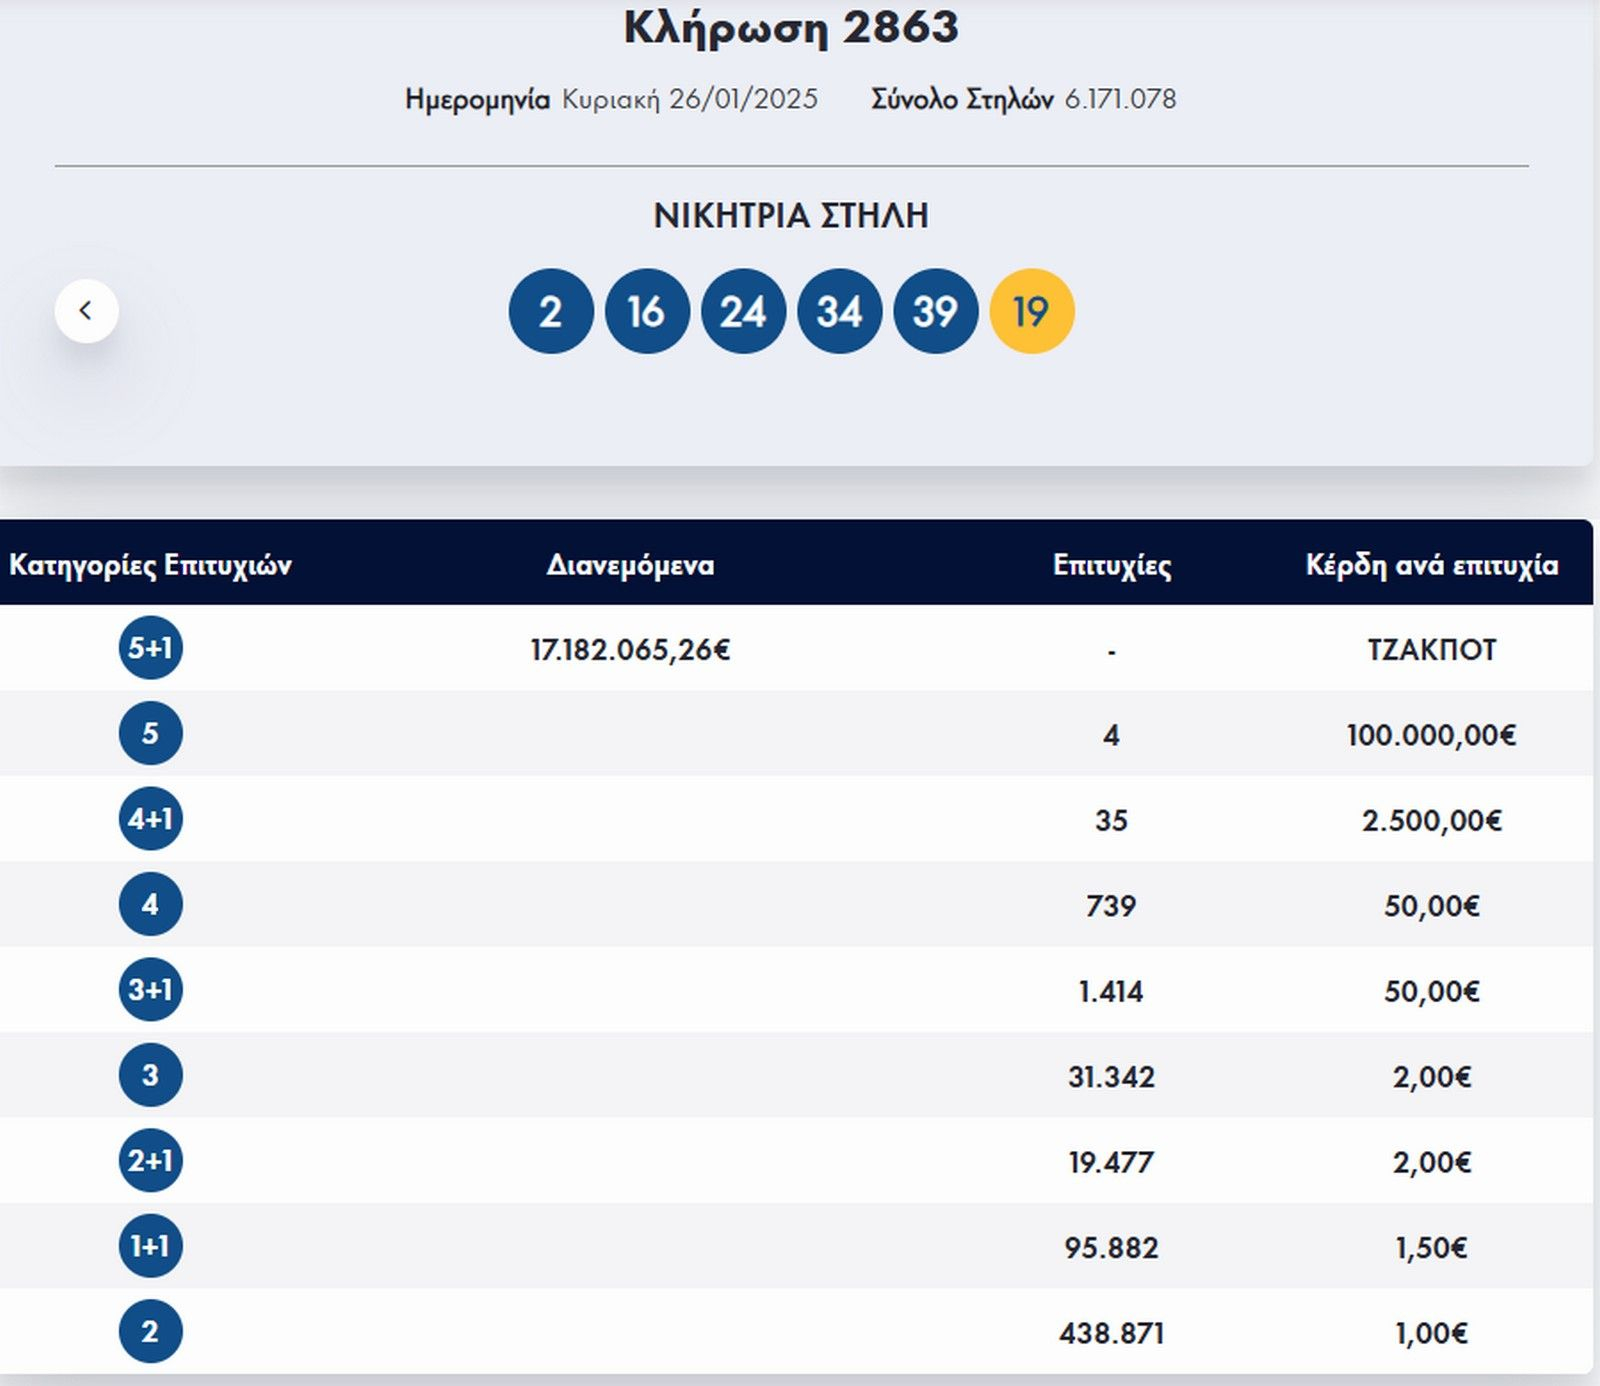
Task: Click the ΤΖΑΚΠΟΤ cell
Action: coord(1432,650)
